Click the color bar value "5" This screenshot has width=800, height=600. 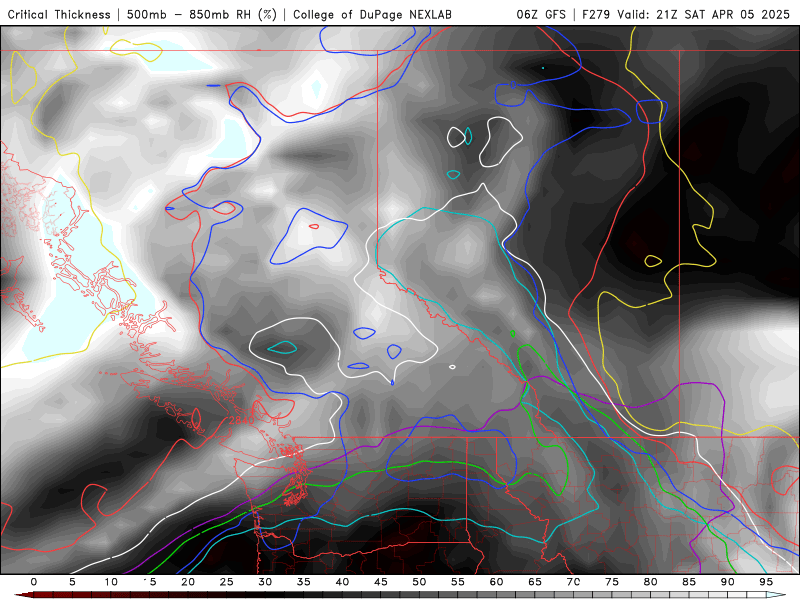point(72,582)
